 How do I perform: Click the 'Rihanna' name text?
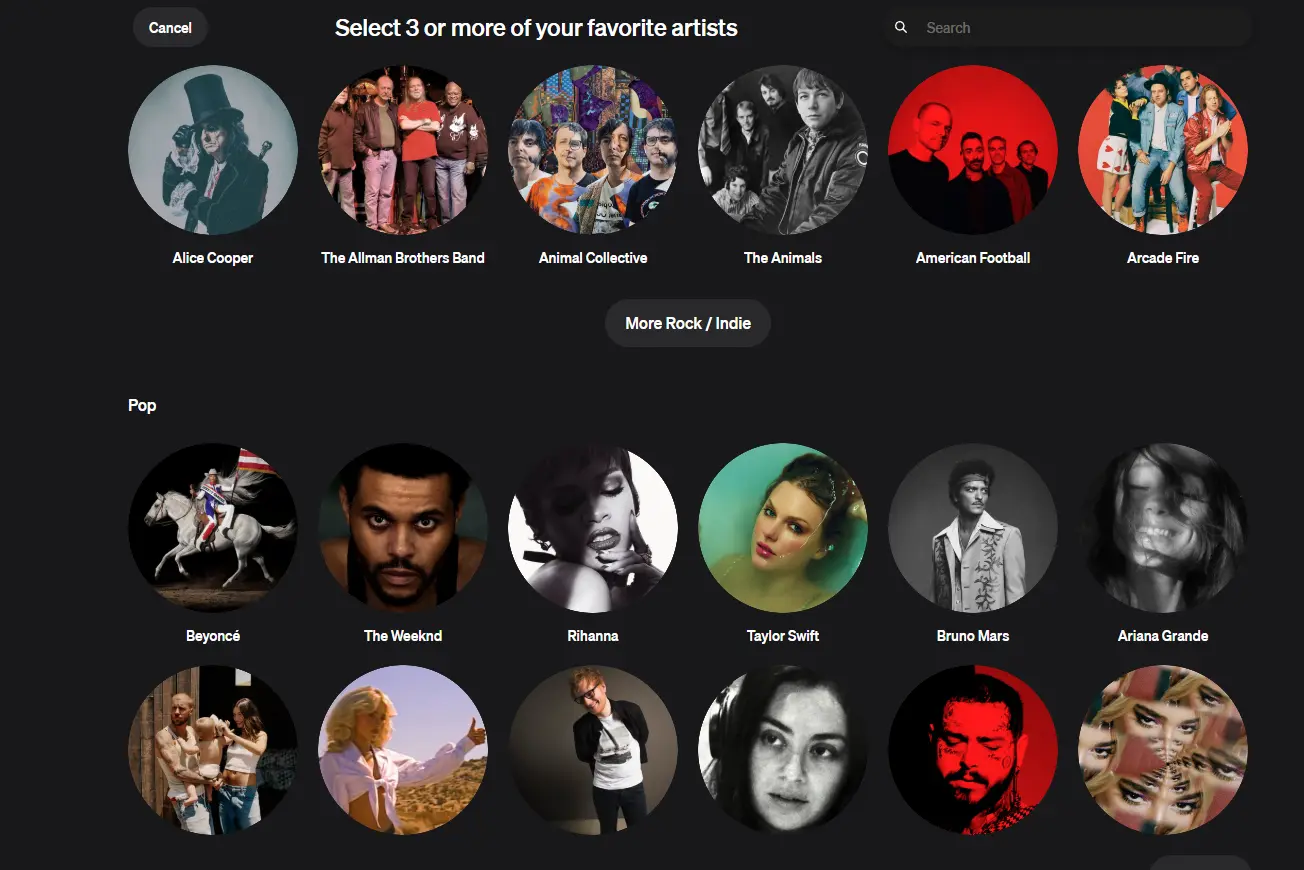[593, 636]
